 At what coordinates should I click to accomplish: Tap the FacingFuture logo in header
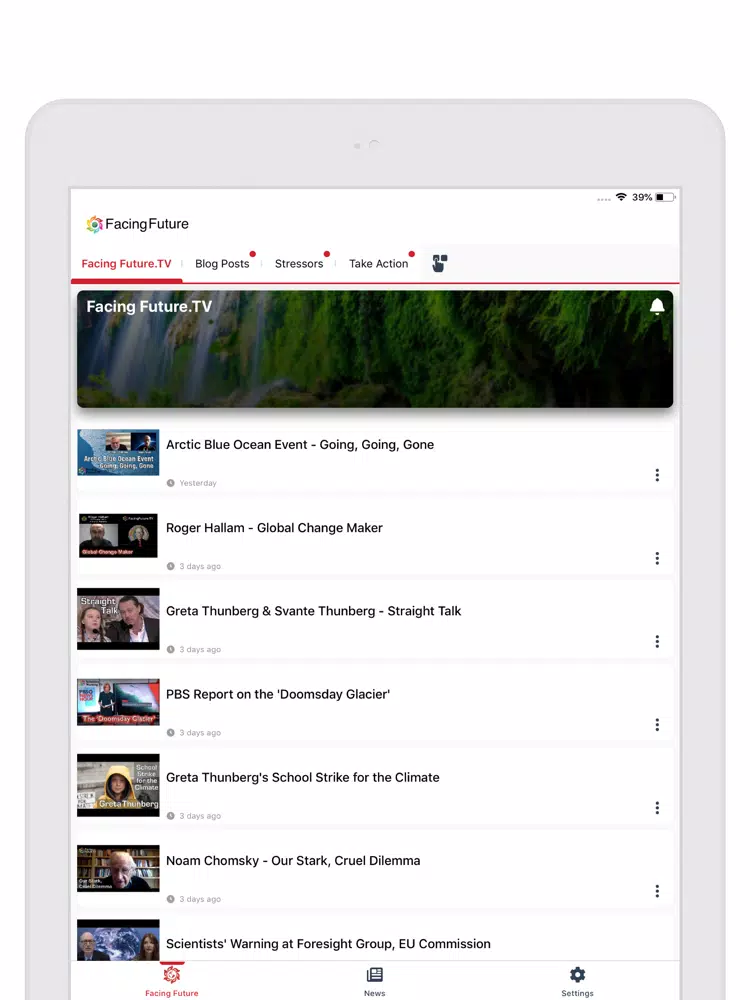click(x=138, y=224)
